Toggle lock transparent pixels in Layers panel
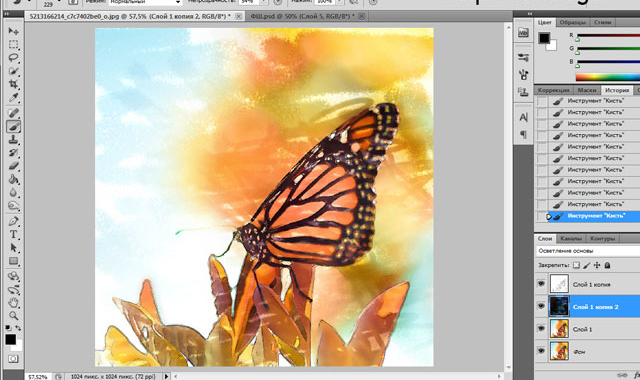This screenshot has height=380, width=640. click(x=576, y=265)
